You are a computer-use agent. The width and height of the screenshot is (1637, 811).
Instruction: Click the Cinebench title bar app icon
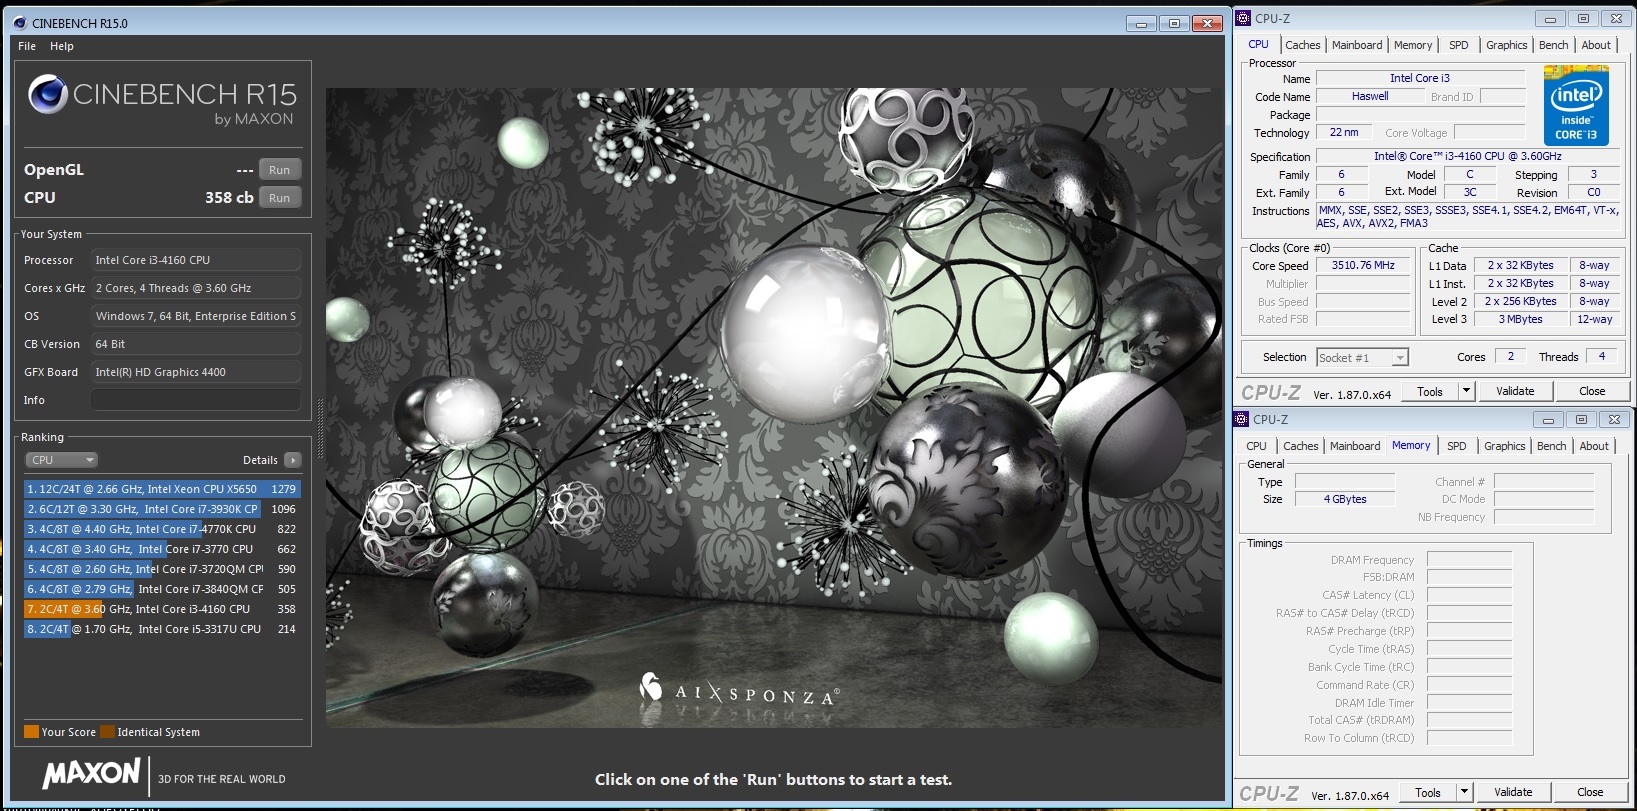tap(20, 22)
